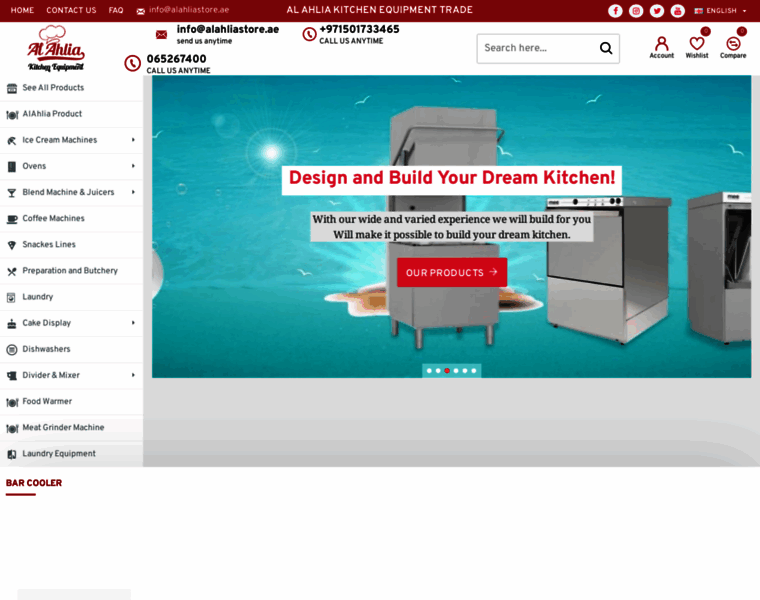Expand the Cake Display submenu

point(133,323)
